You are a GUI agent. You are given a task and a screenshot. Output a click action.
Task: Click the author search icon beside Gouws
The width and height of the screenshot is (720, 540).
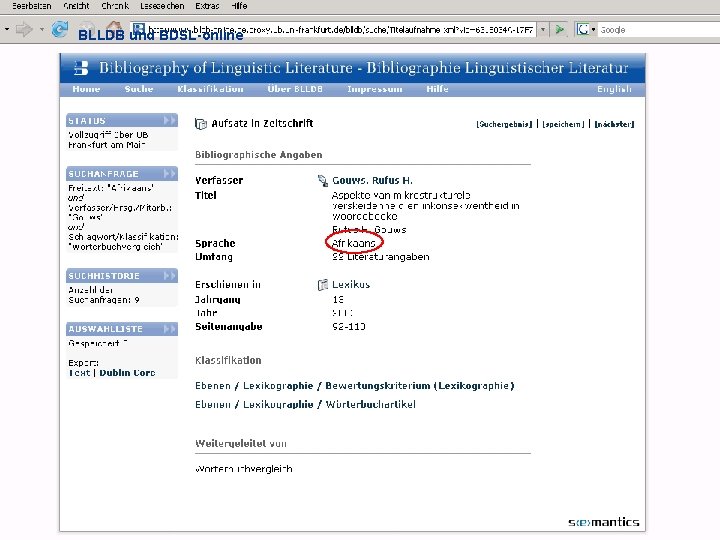tap(323, 180)
